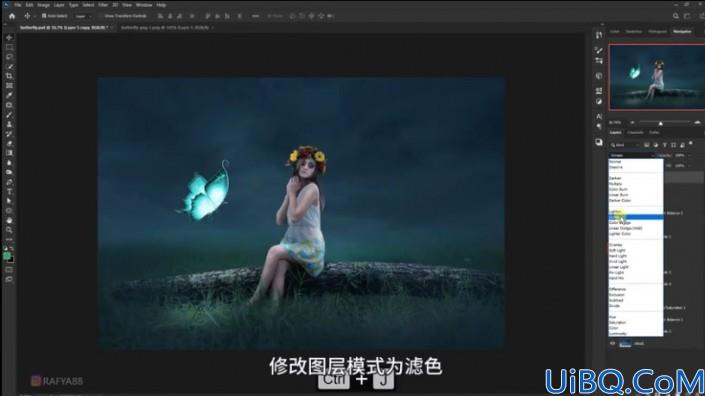705x396 pixels.
Task: Click the Navigator zoom out icon
Action: coord(632,122)
